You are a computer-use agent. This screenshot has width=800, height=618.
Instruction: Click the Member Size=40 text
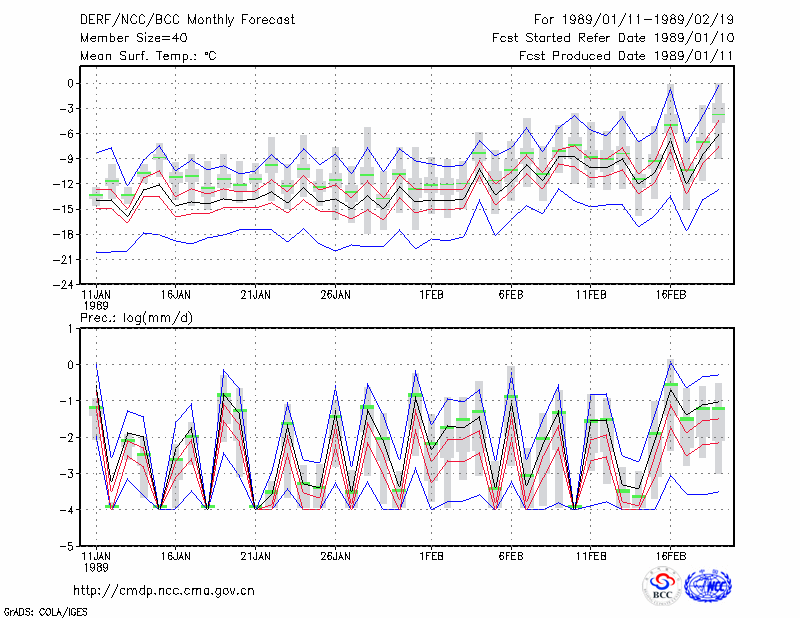pyautogui.click(x=134, y=38)
